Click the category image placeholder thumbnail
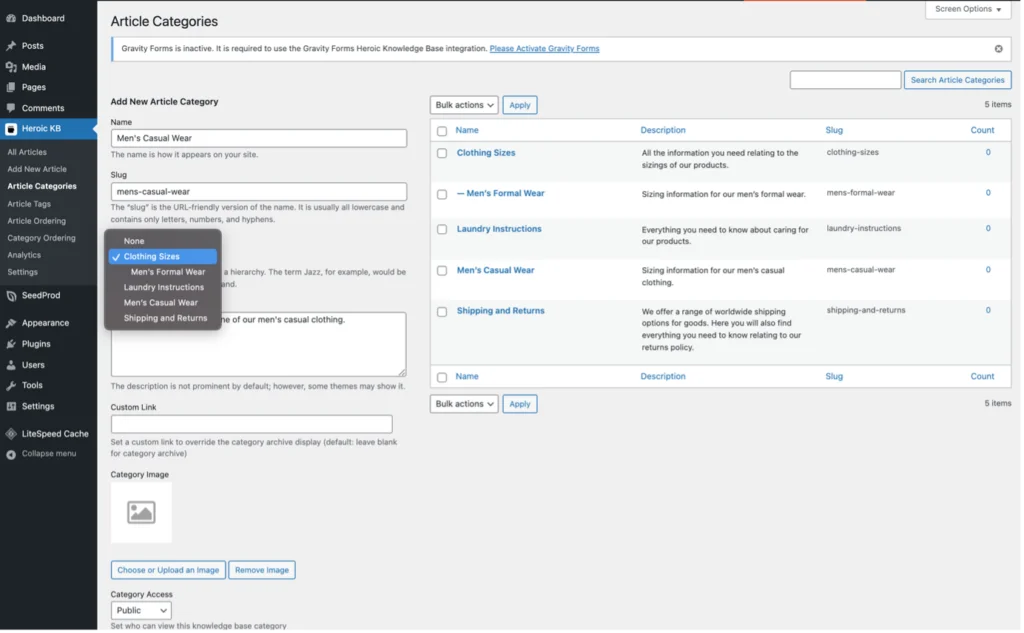1024x633 pixels. (x=141, y=513)
